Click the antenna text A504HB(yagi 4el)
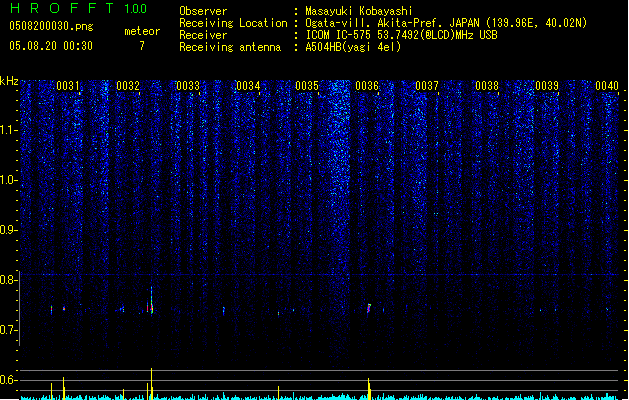629x400 pixels. (x=353, y=47)
